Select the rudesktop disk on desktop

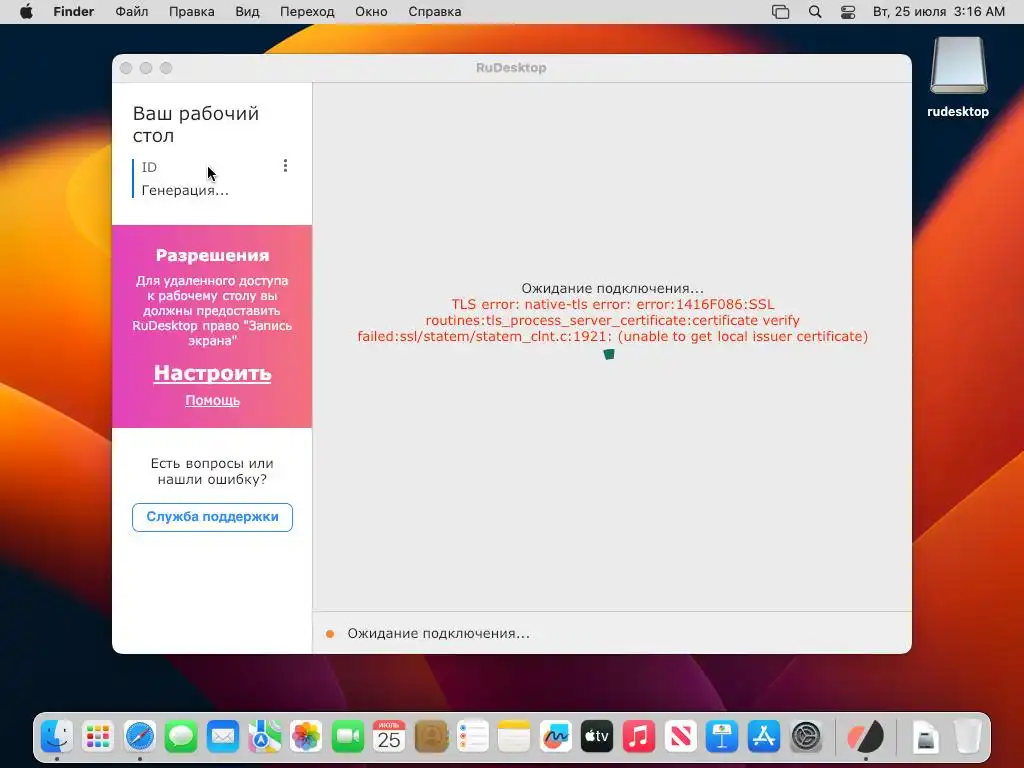pyautogui.click(x=958, y=78)
